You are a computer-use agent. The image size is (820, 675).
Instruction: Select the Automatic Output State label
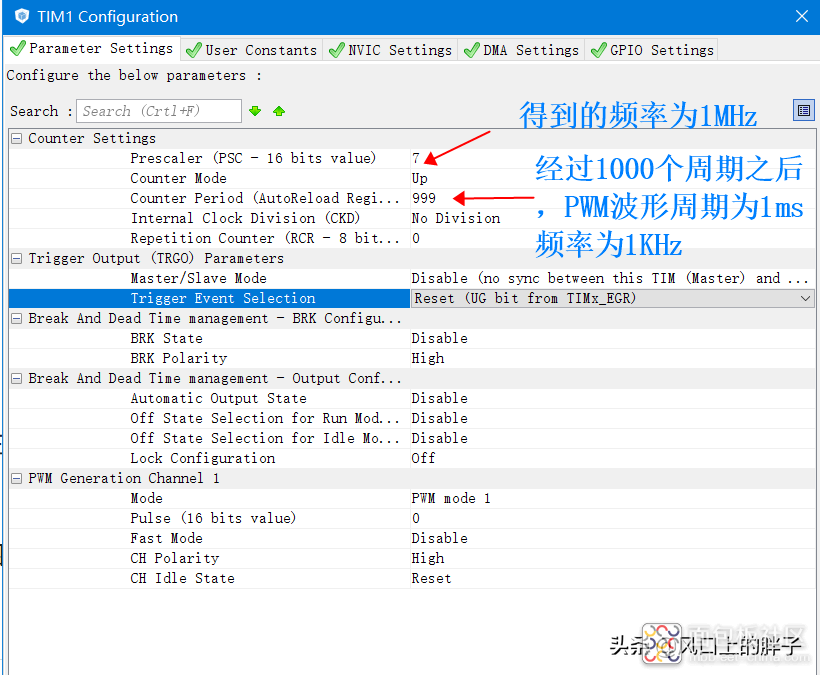[218, 398]
